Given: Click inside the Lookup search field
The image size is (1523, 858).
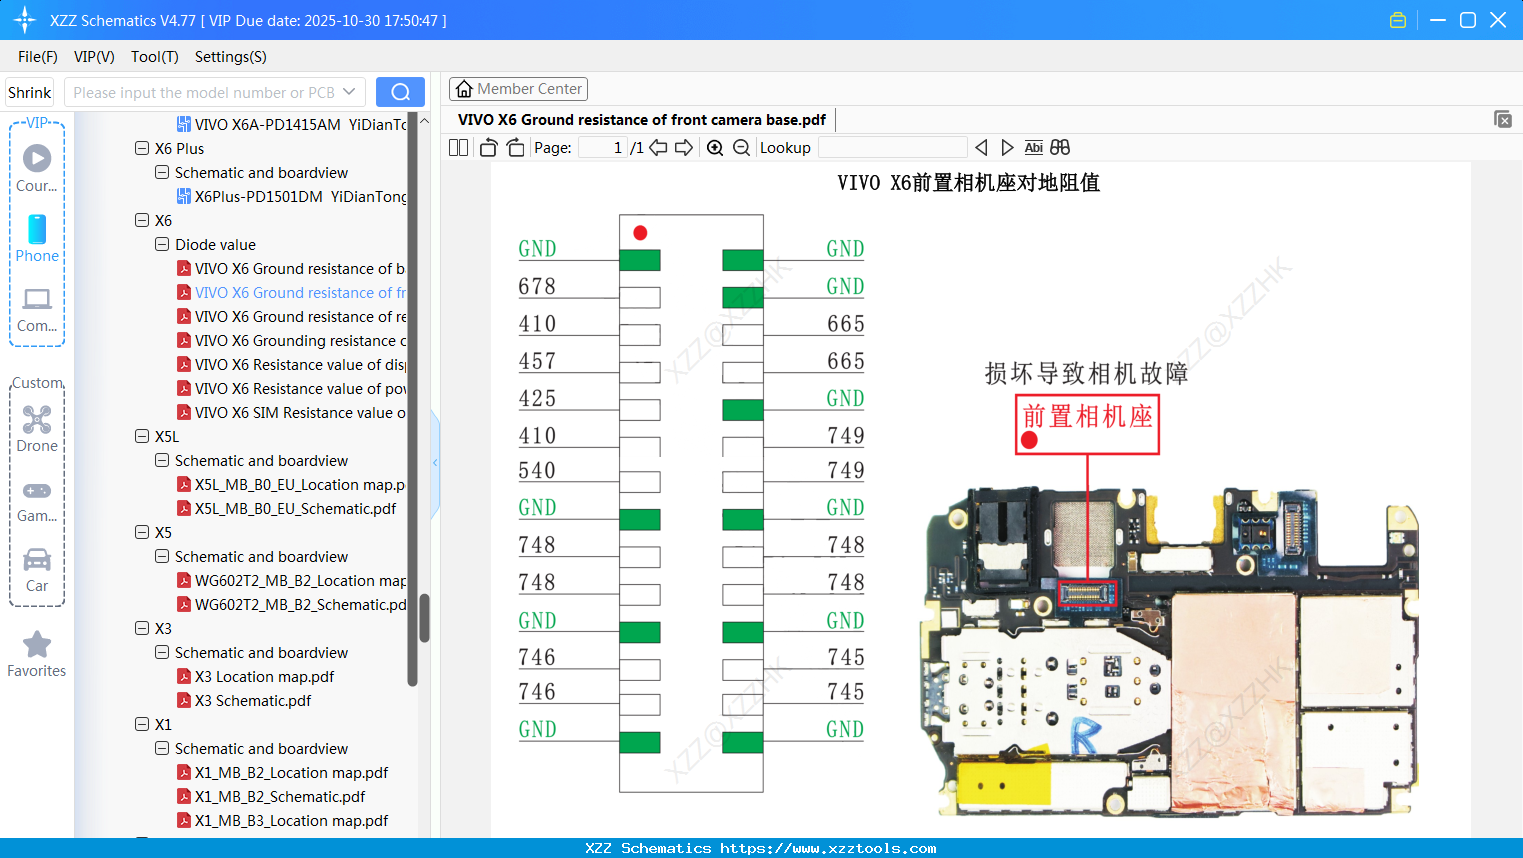Looking at the screenshot, I should pos(893,147).
